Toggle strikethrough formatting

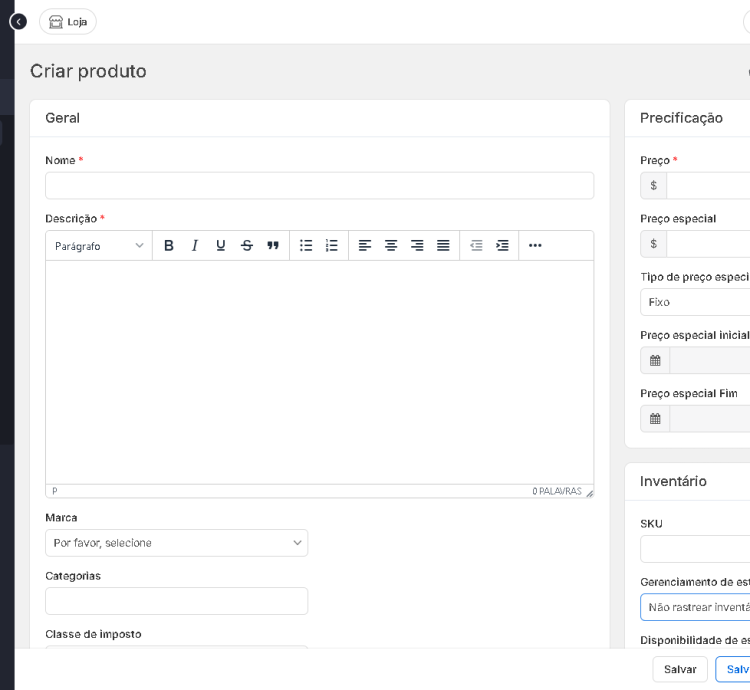(x=247, y=246)
